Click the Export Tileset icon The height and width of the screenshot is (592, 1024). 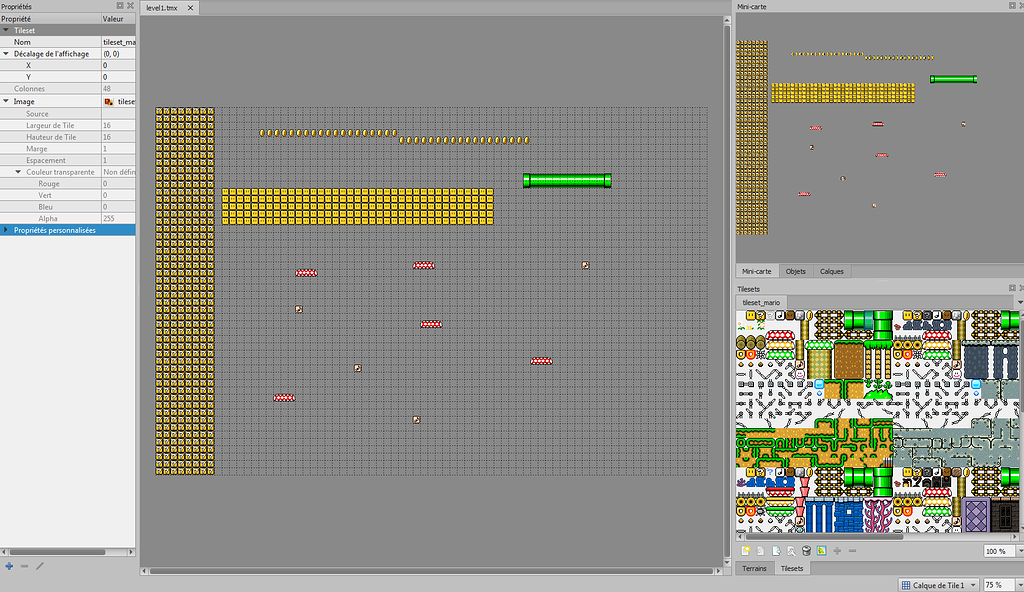[777, 550]
